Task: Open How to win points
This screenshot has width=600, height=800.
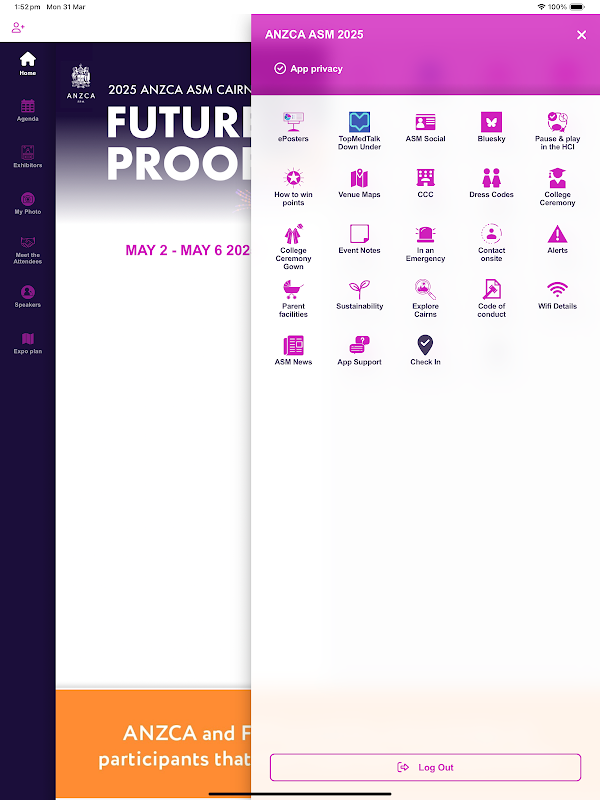Action: pyautogui.click(x=293, y=178)
